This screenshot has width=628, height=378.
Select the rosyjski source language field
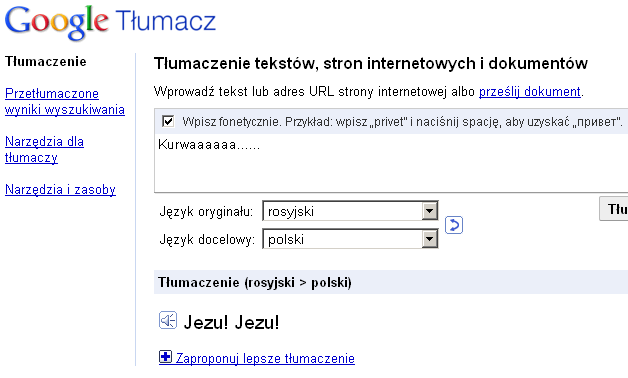pos(350,211)
